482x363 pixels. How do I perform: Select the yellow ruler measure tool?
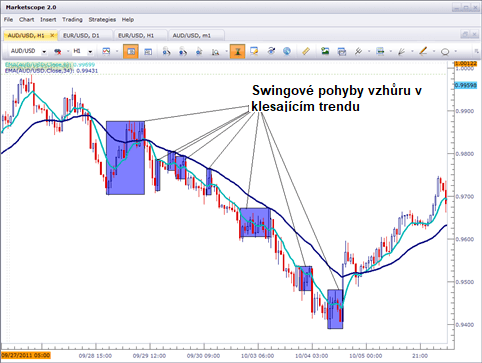pyautogui.click(x=306, y=51)
